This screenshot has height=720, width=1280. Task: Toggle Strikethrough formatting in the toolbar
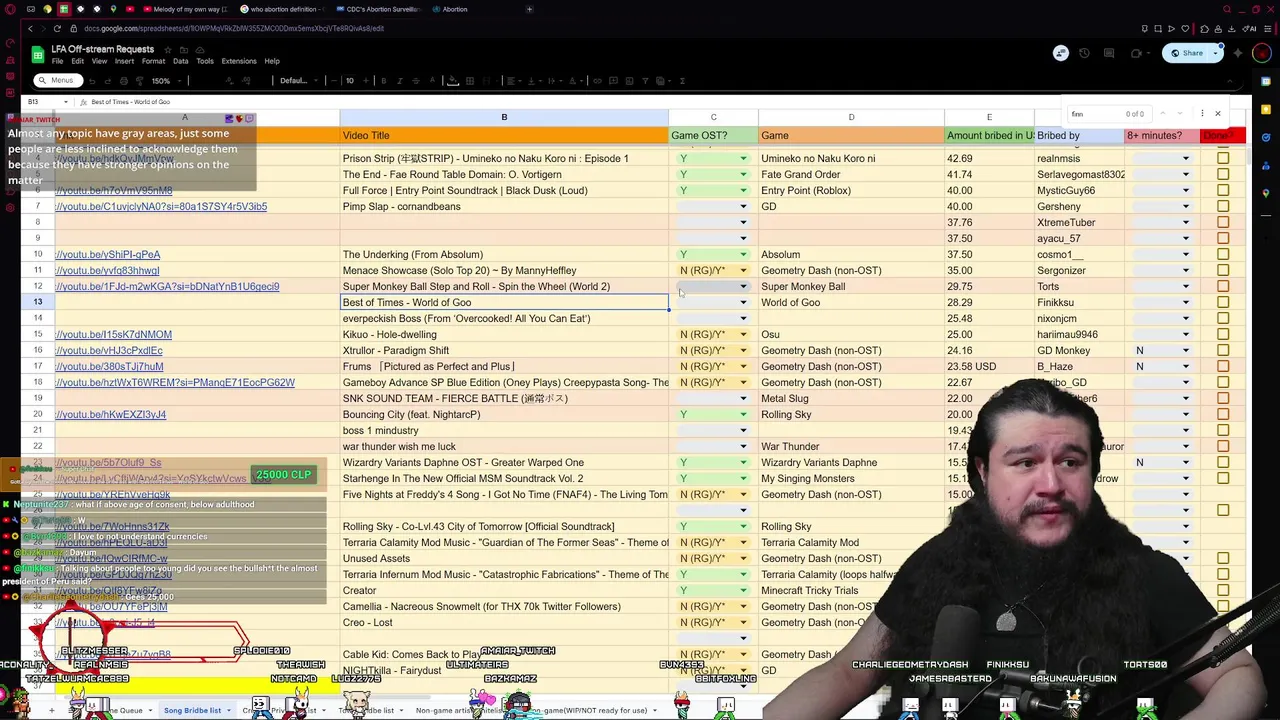[415, 81]
